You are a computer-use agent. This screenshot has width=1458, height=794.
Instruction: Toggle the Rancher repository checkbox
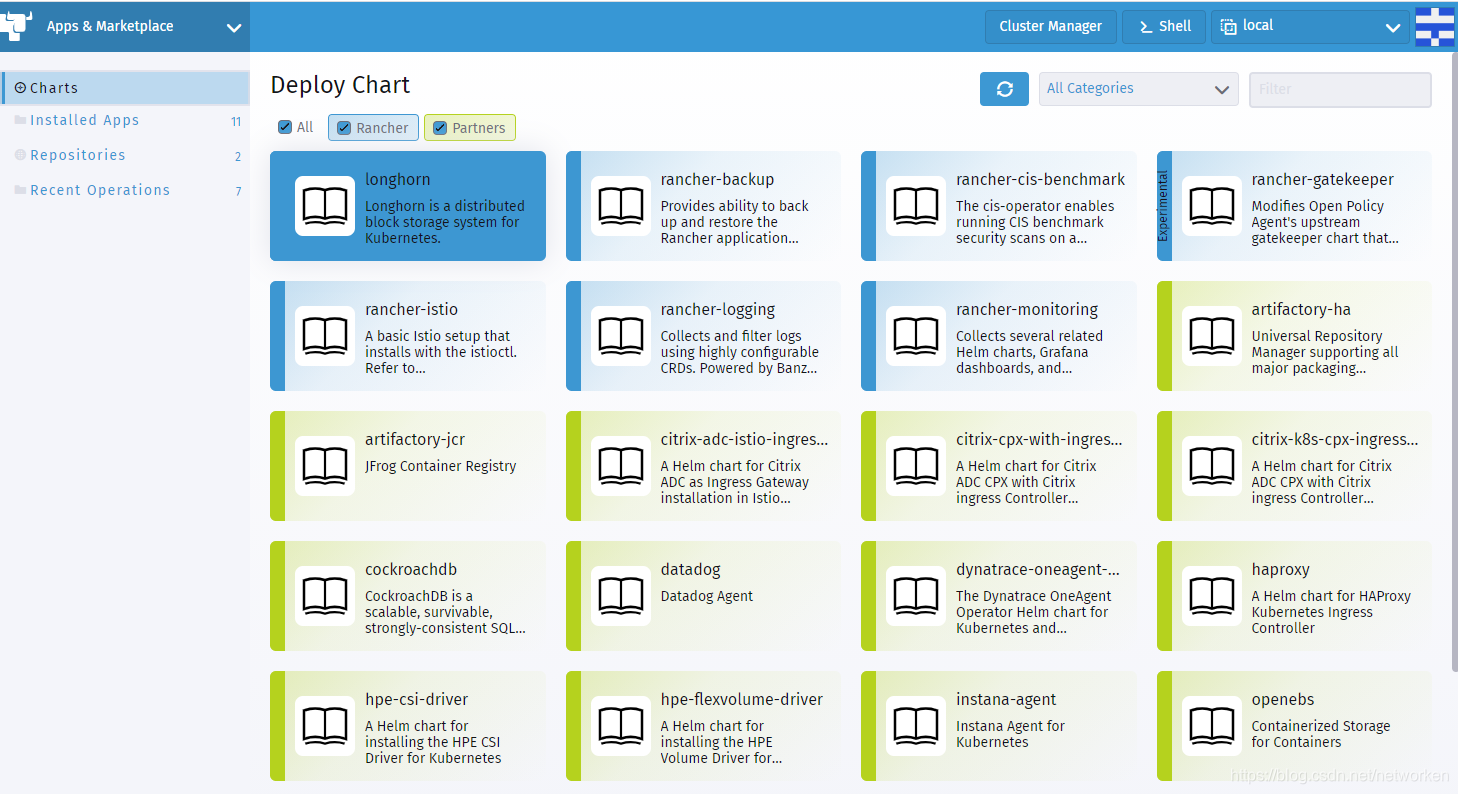coord(344,128)
